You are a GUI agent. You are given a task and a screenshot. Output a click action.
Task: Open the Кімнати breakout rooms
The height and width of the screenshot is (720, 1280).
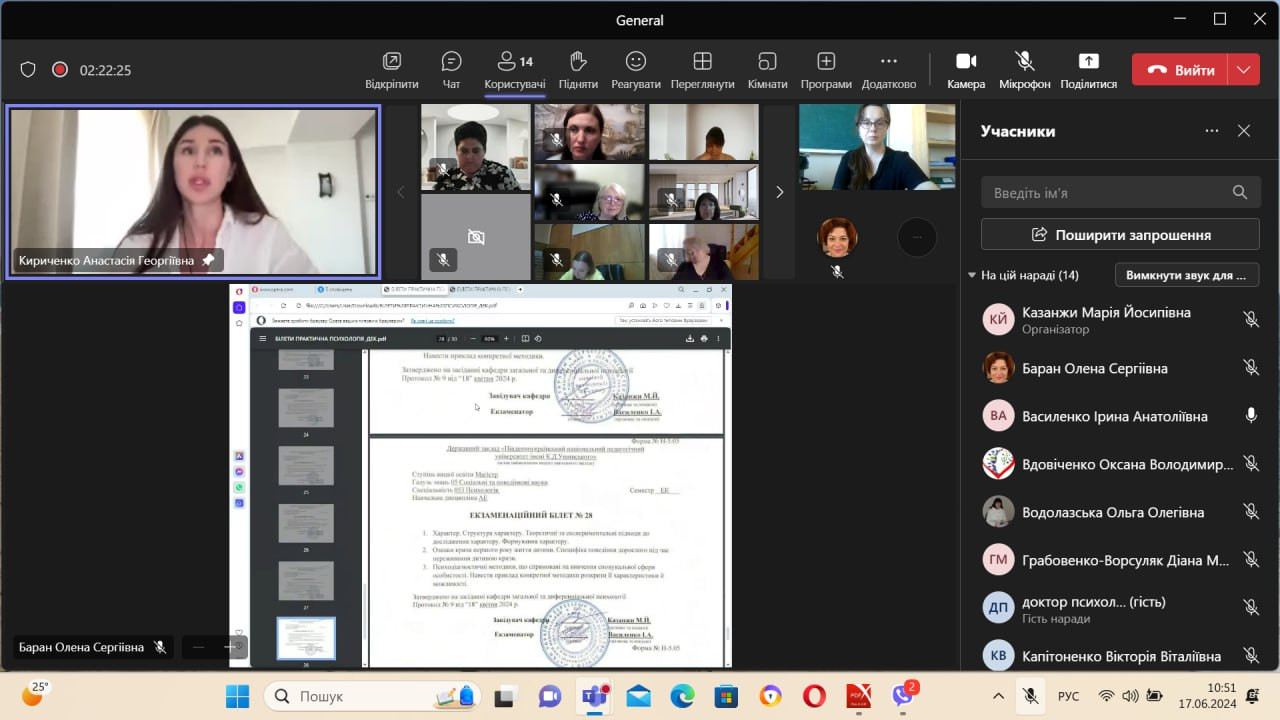(767, 70)
